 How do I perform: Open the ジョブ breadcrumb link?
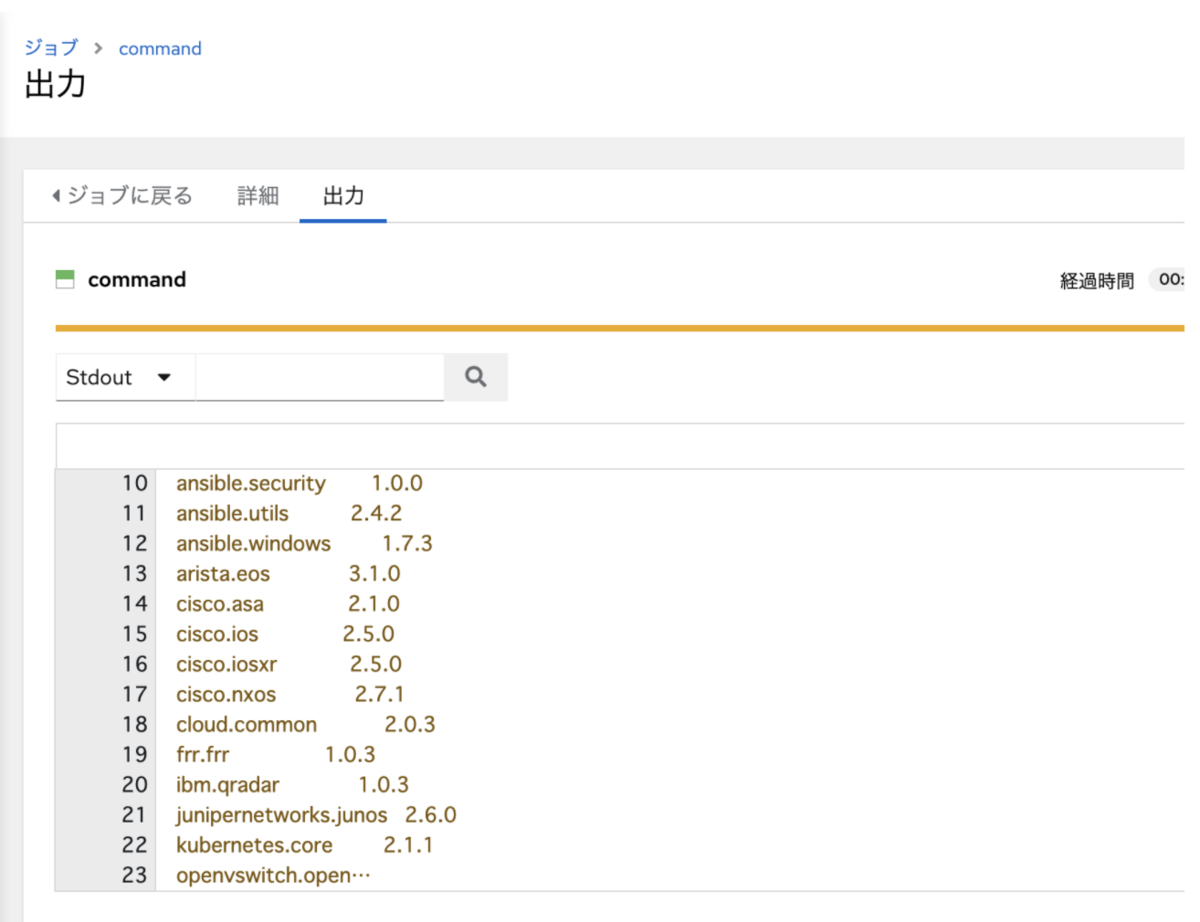click(51, 48)
